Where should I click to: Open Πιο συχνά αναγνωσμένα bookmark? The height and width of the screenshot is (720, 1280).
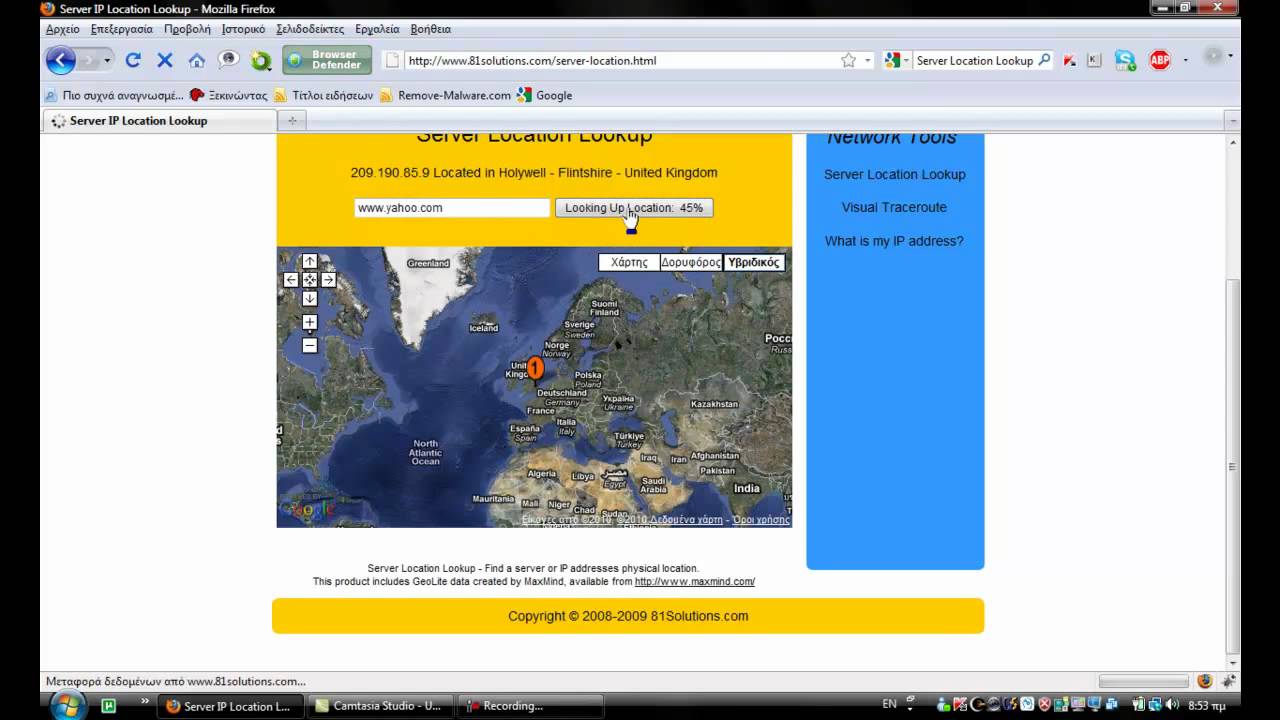pos(114,96)
